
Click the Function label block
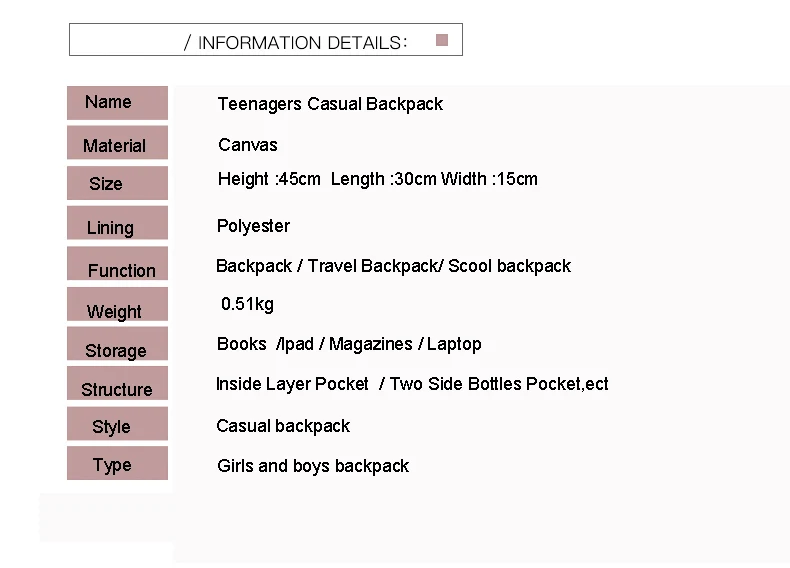pos(117,264)
